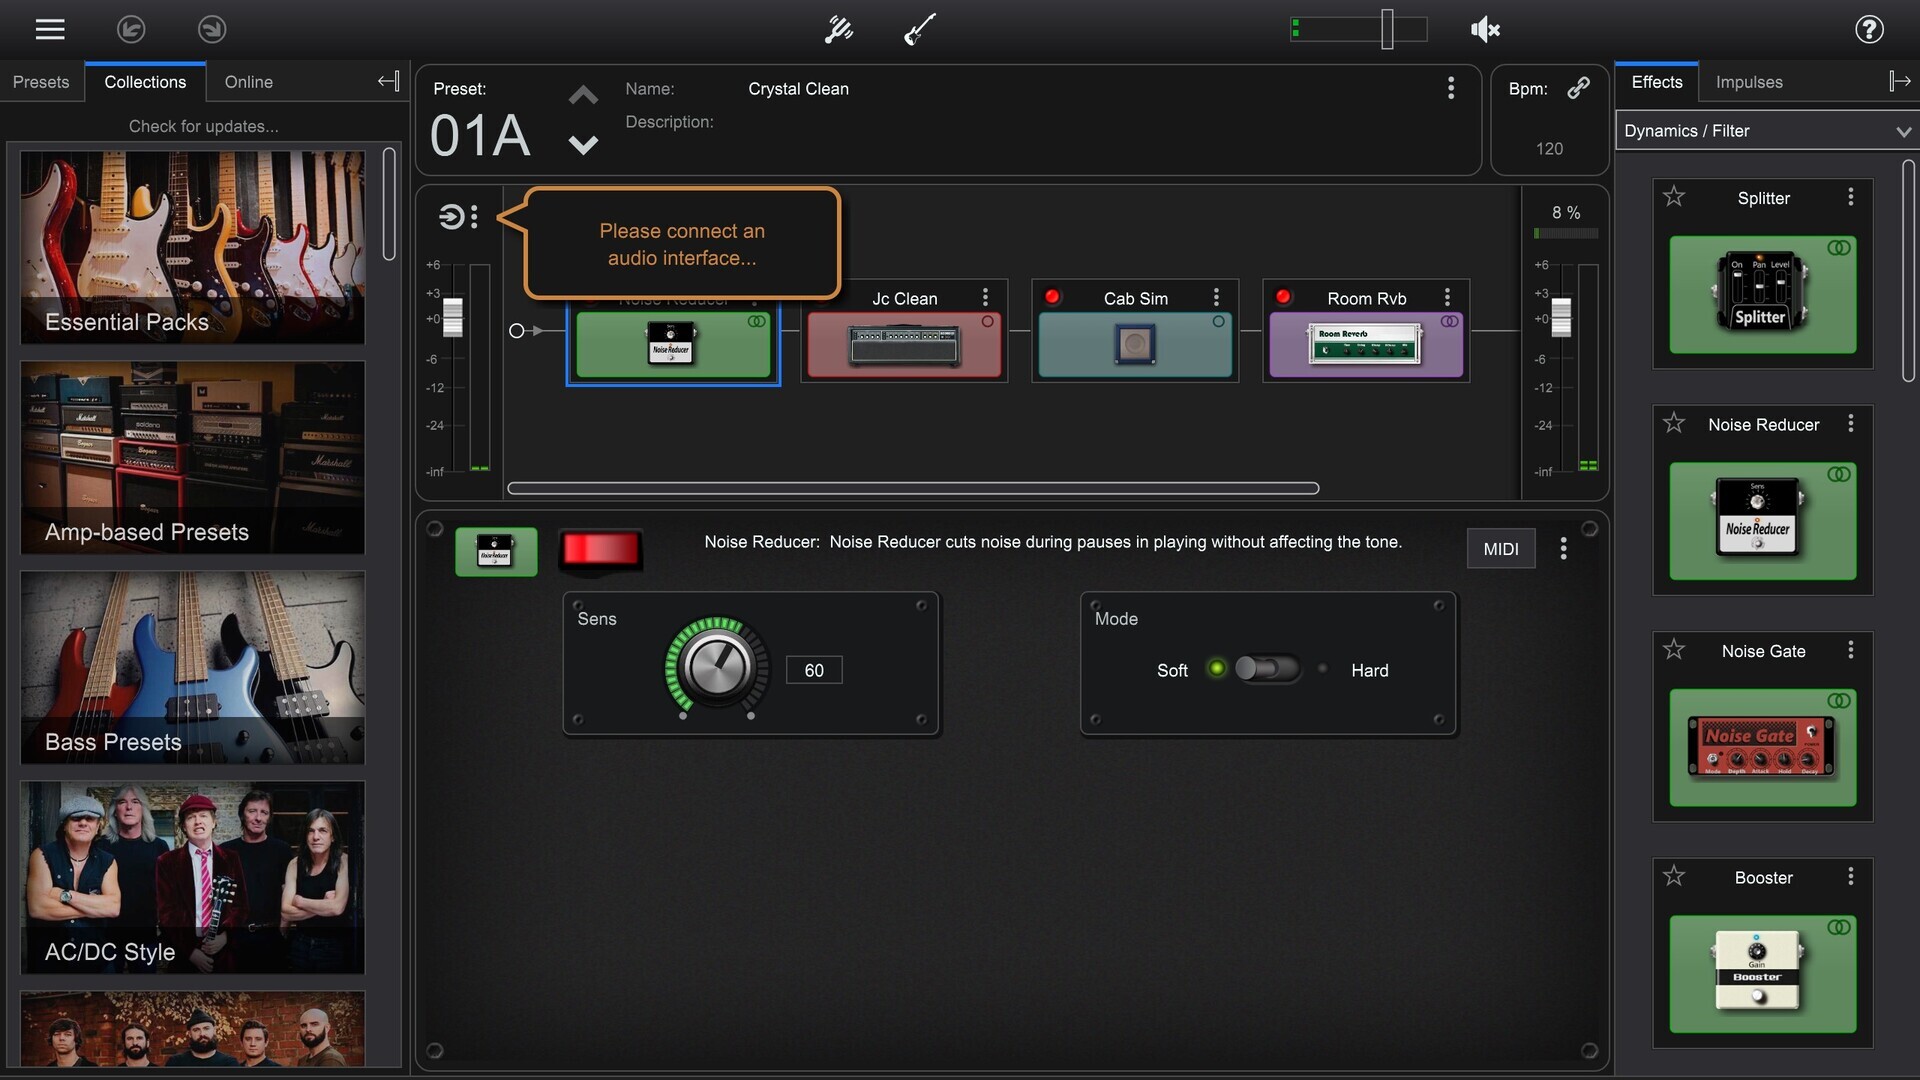Favorite the Booster effect star
The width and height of the screenshot is (1920, 1080).
(x=1674, y=877)
